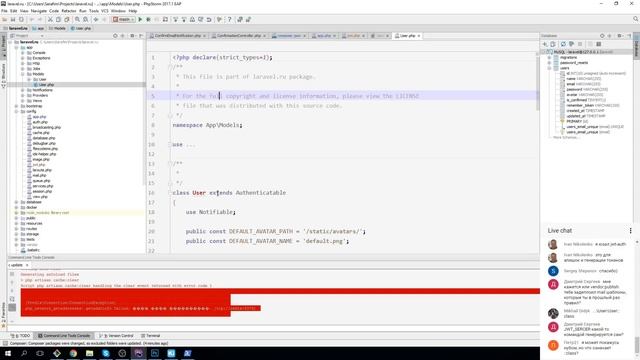Click the Project panel settings gear icon
640x360 pixels.
[132, 36]
